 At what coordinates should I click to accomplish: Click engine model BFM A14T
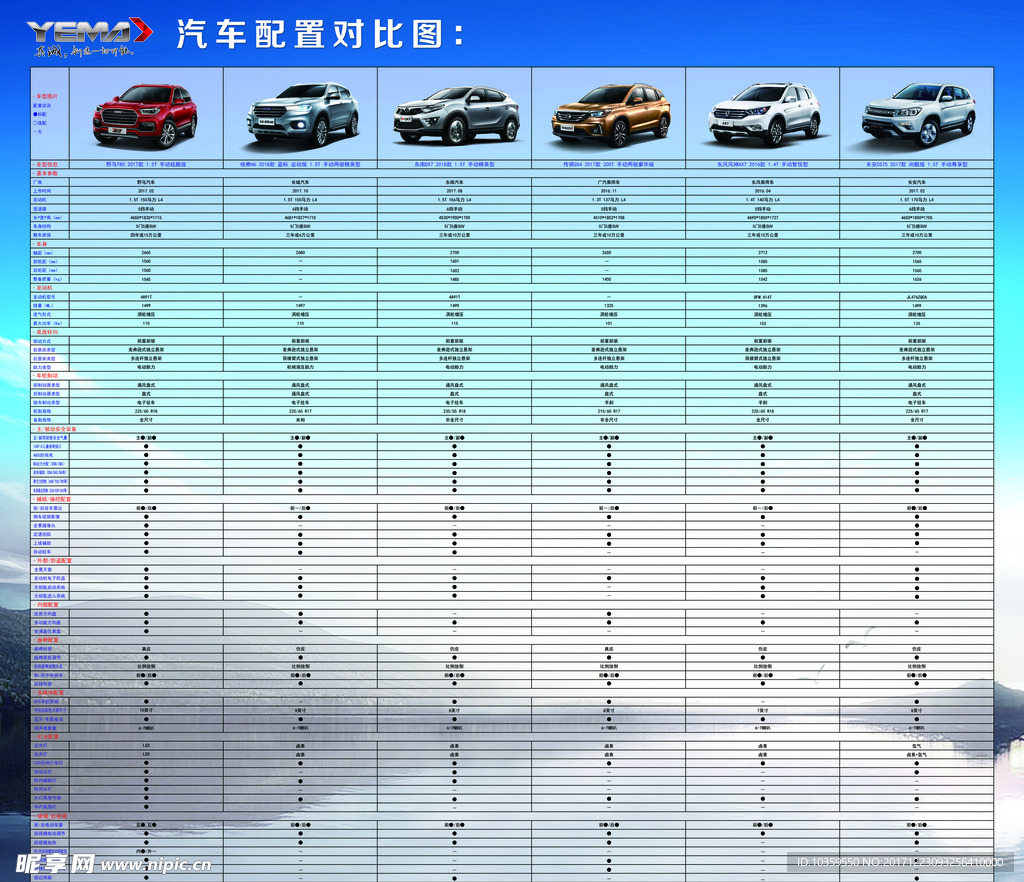tap(763, 297)
